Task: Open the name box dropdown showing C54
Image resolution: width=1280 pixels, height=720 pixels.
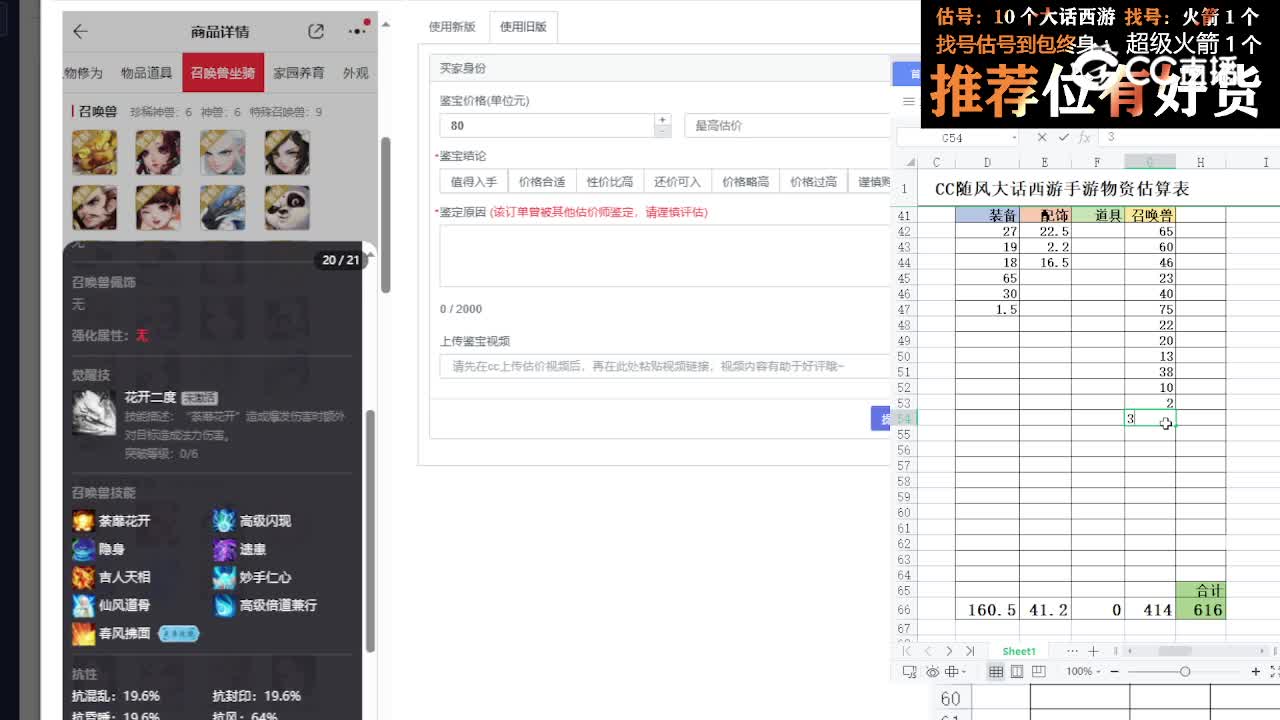Action: [x=1016, y=137]
